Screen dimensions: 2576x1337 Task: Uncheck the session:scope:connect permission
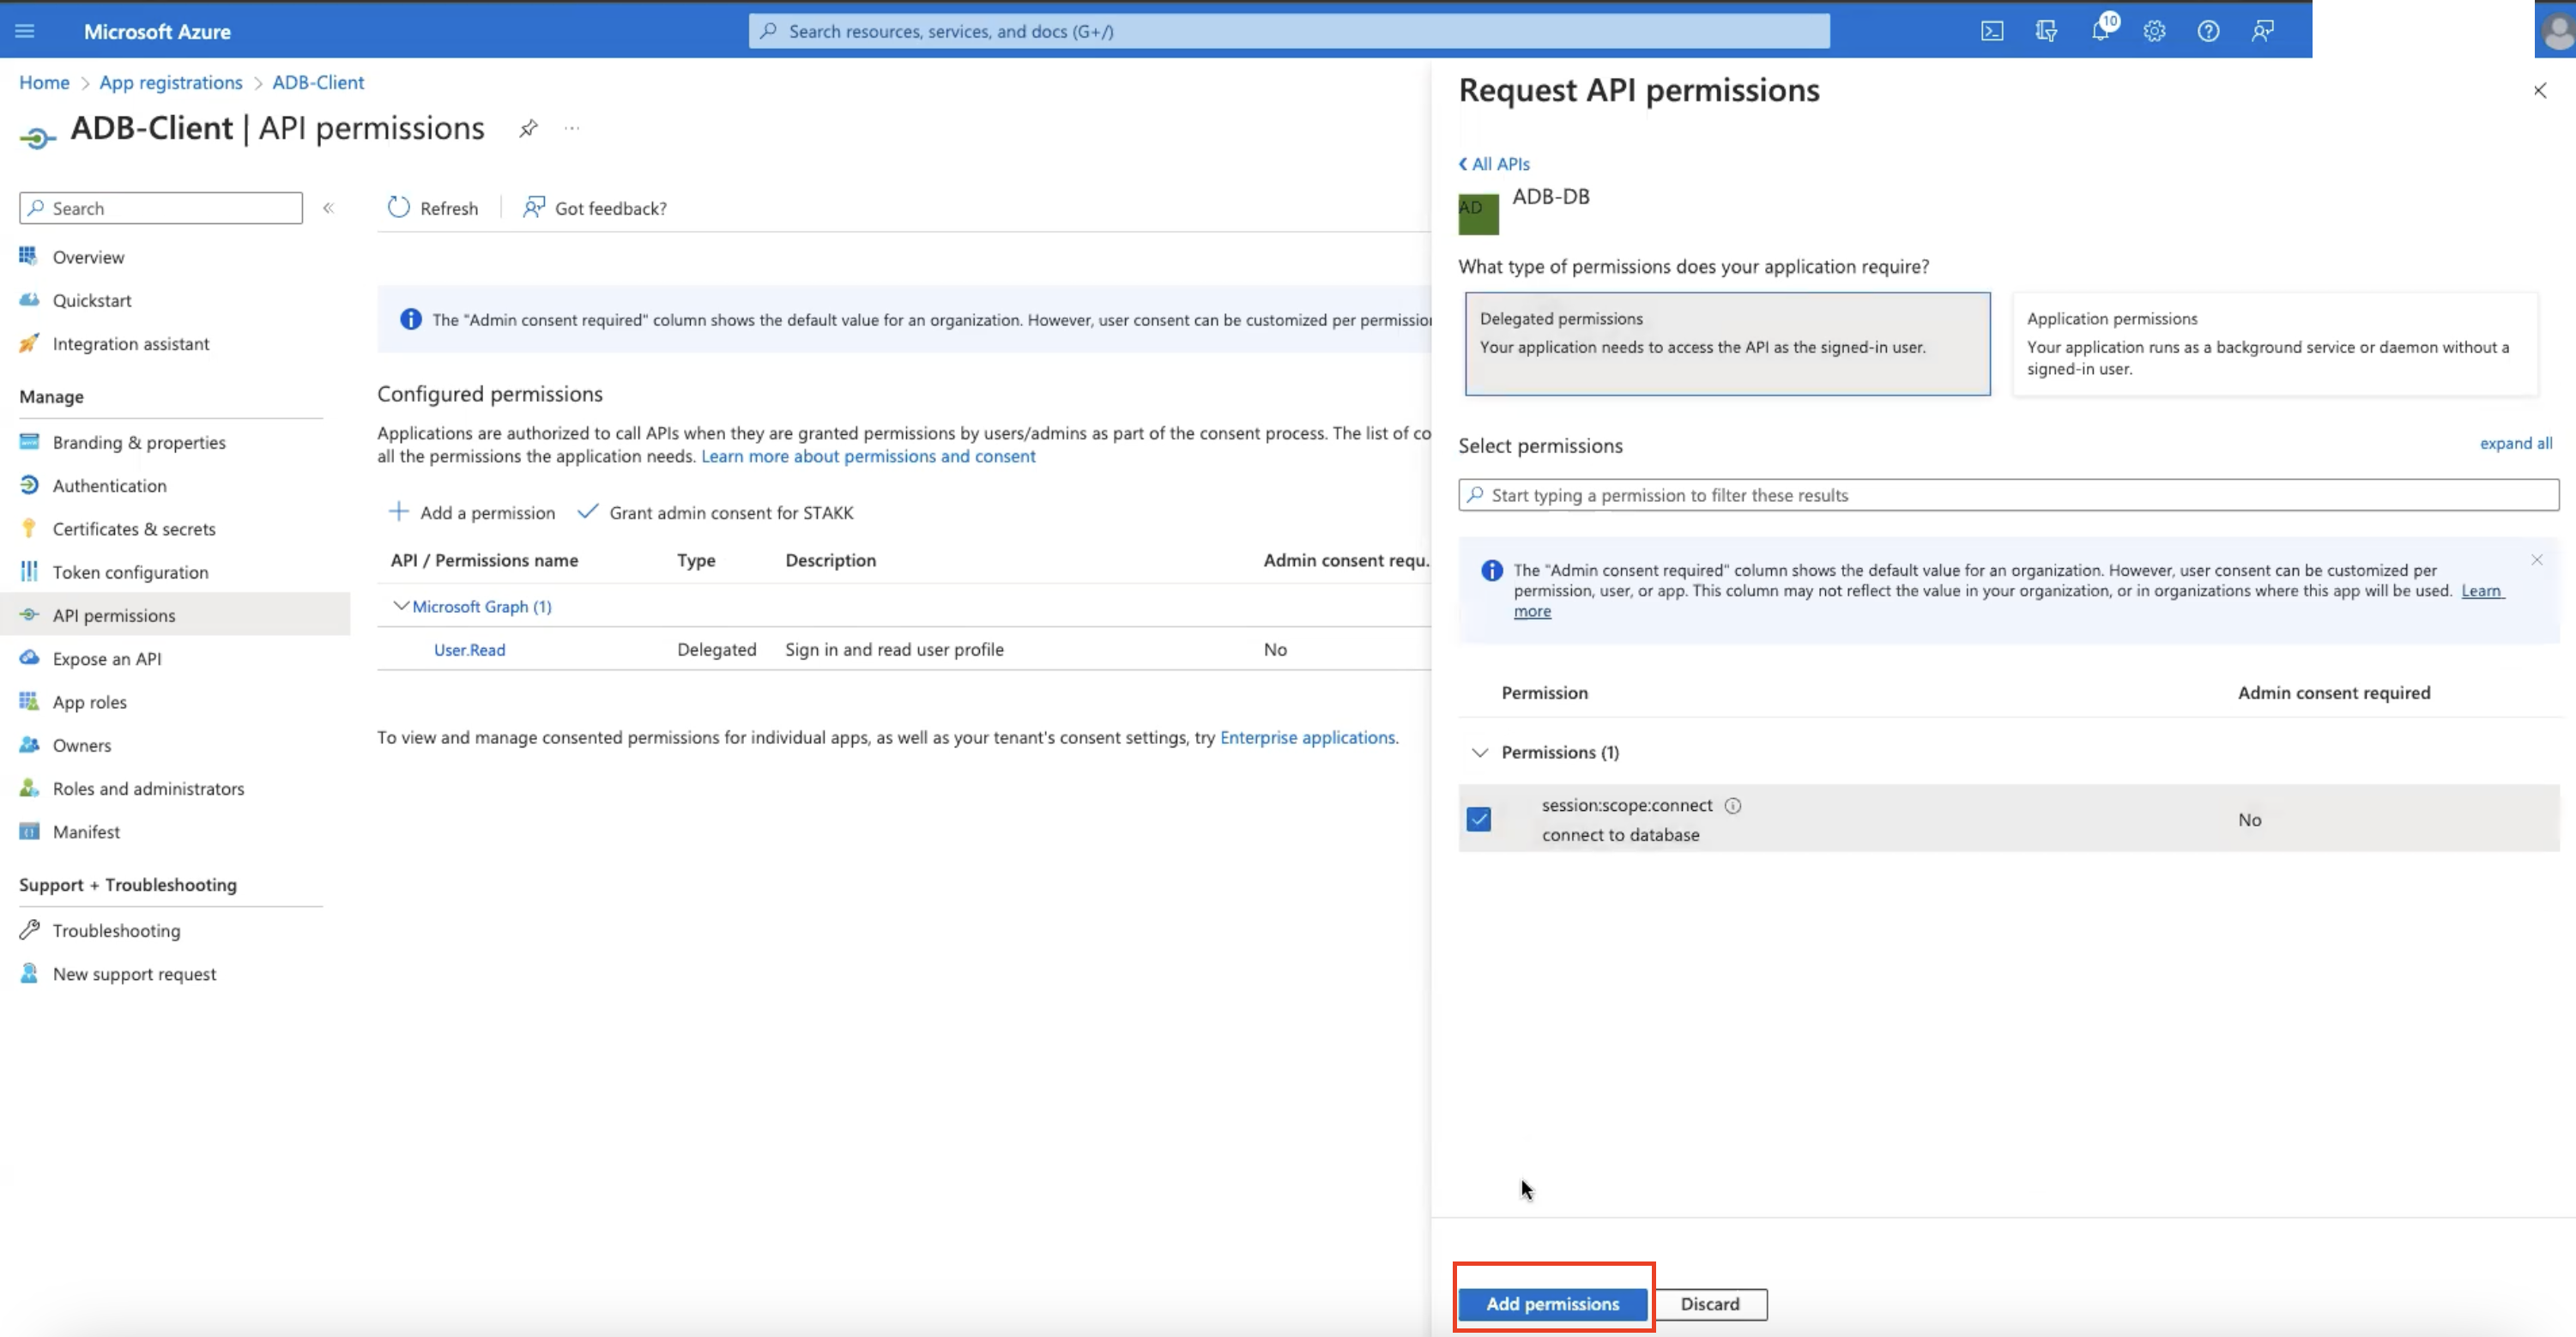[1479, 818]
